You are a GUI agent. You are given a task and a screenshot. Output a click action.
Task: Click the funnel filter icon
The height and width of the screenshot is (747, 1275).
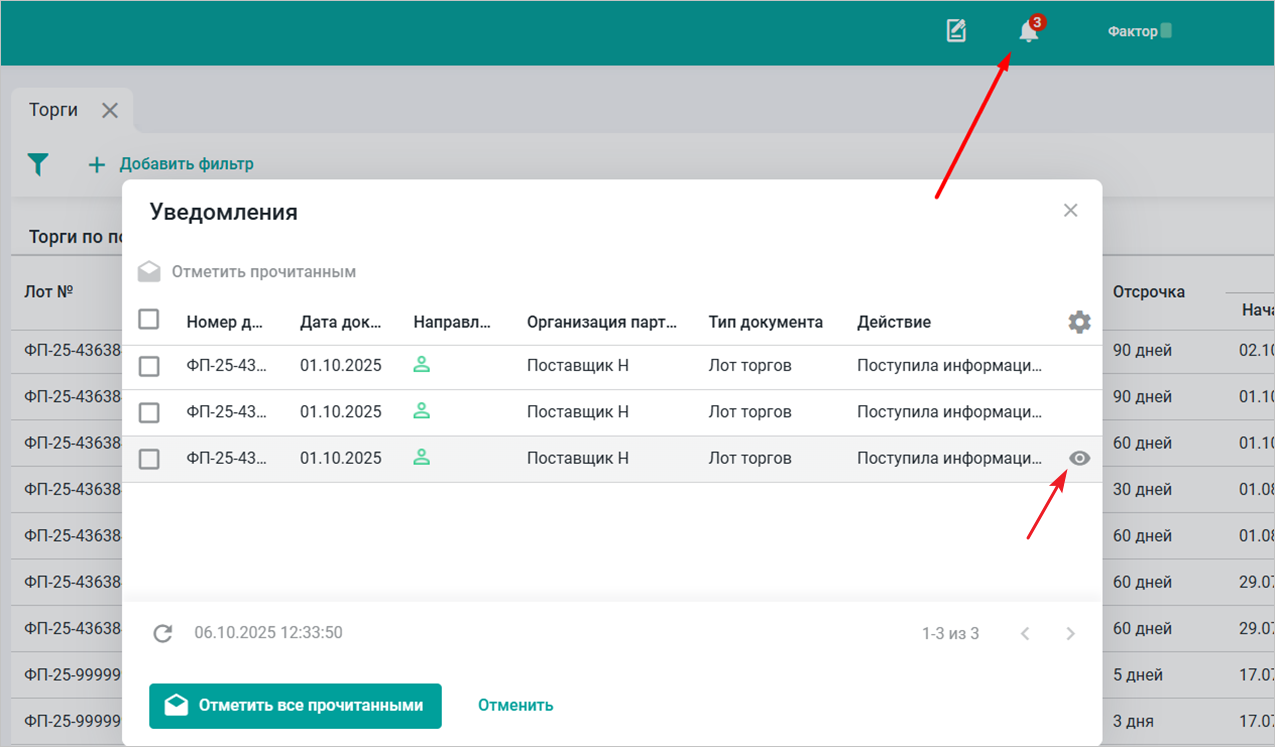38,164
